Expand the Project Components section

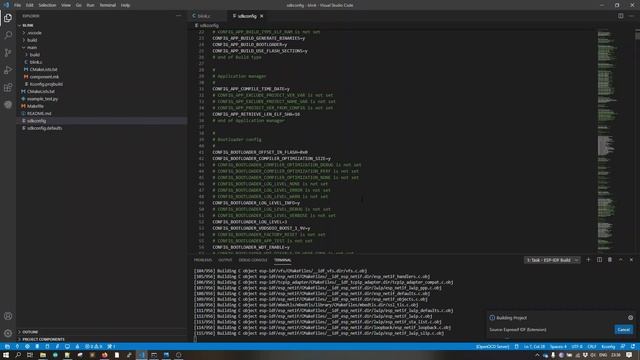[102, 339]
